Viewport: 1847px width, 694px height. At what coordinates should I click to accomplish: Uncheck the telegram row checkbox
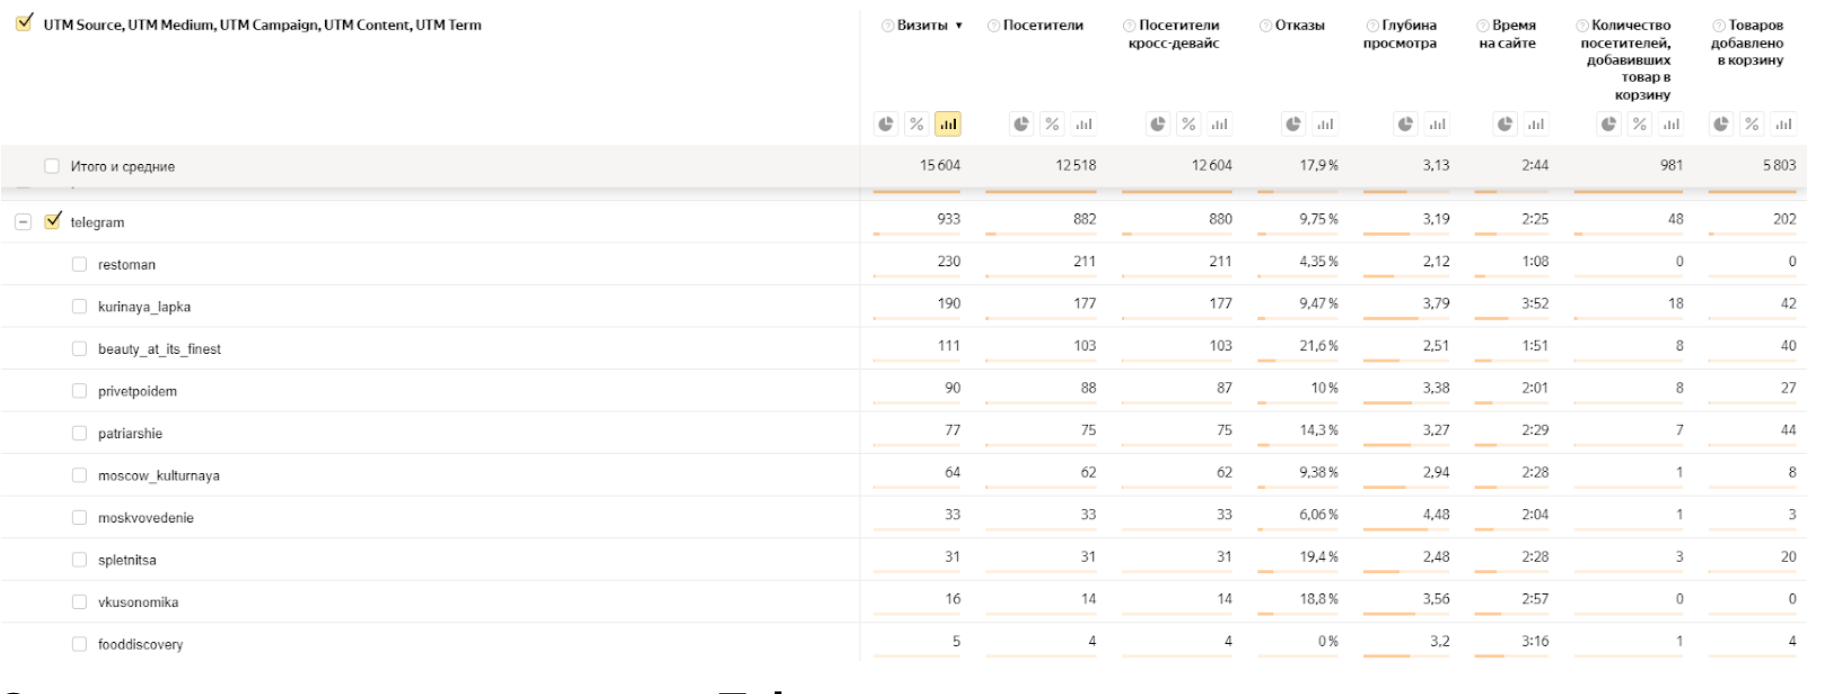pyautogui.click(x=53, y=221)
